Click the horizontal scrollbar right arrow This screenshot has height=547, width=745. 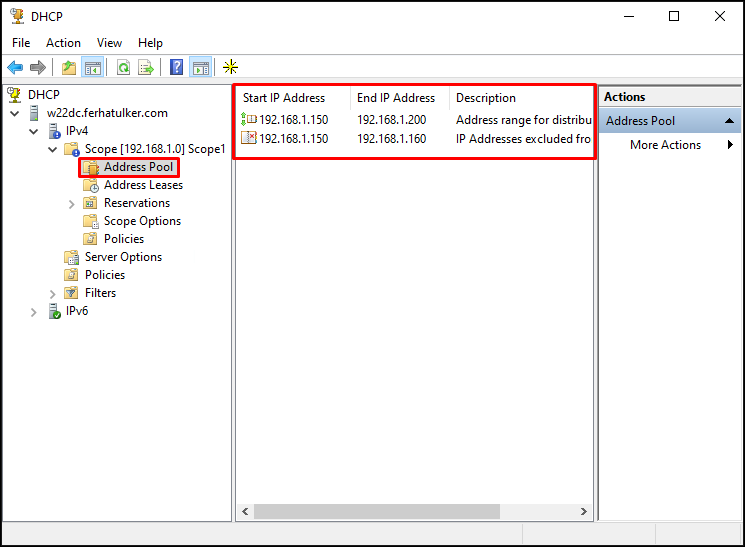click(583, 511)
